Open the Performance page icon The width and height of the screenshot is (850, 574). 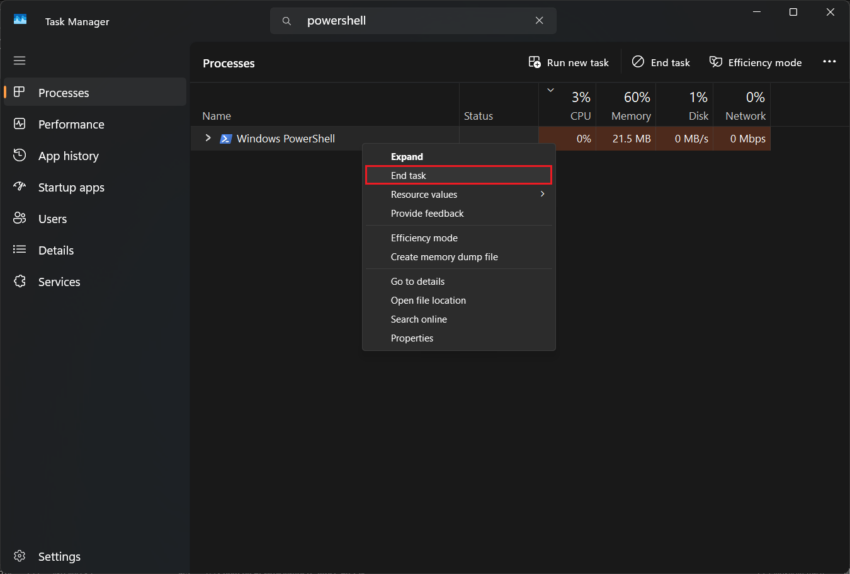20,124
